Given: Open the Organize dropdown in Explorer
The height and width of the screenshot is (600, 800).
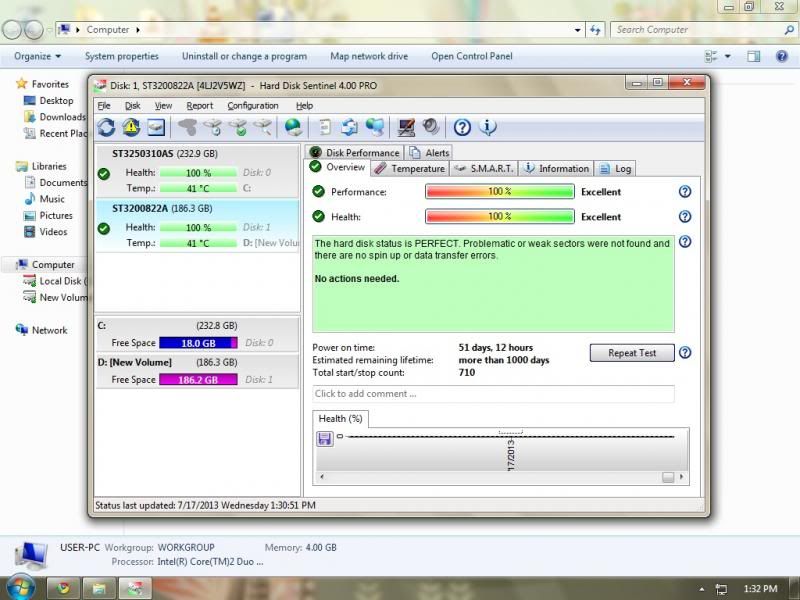Looking at the screenshot, I should (x=38, y=56).
